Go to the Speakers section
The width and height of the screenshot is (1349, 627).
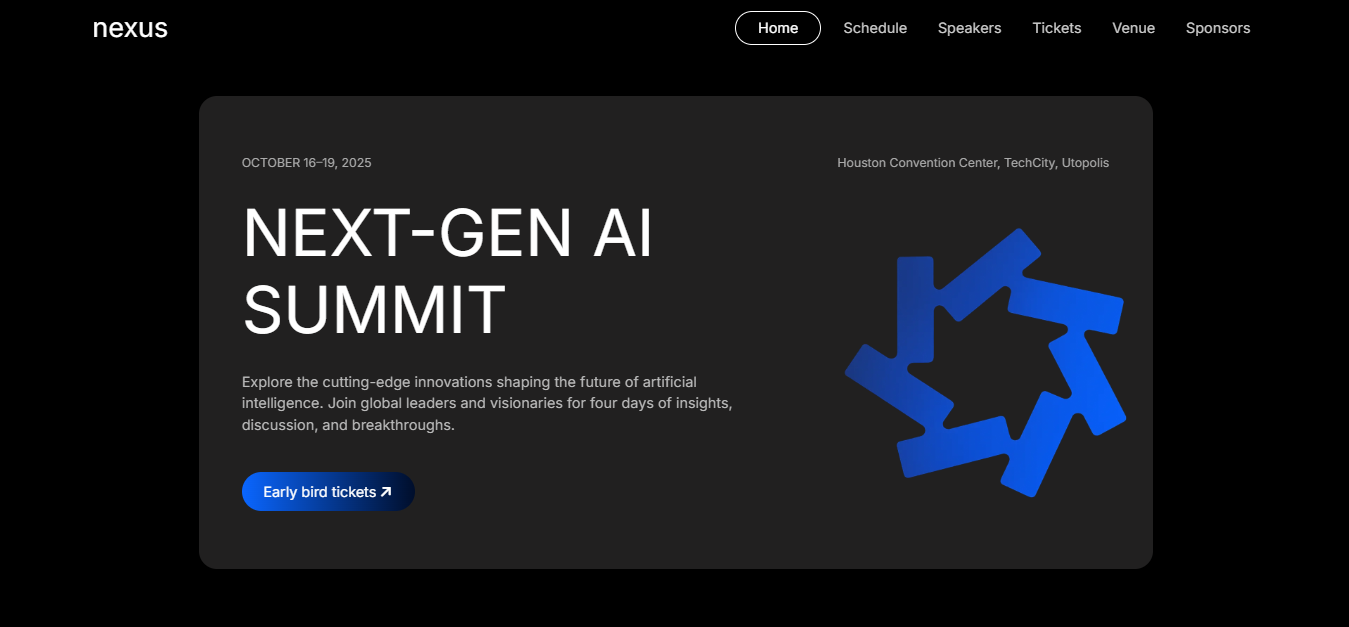(x=969, y=28)
